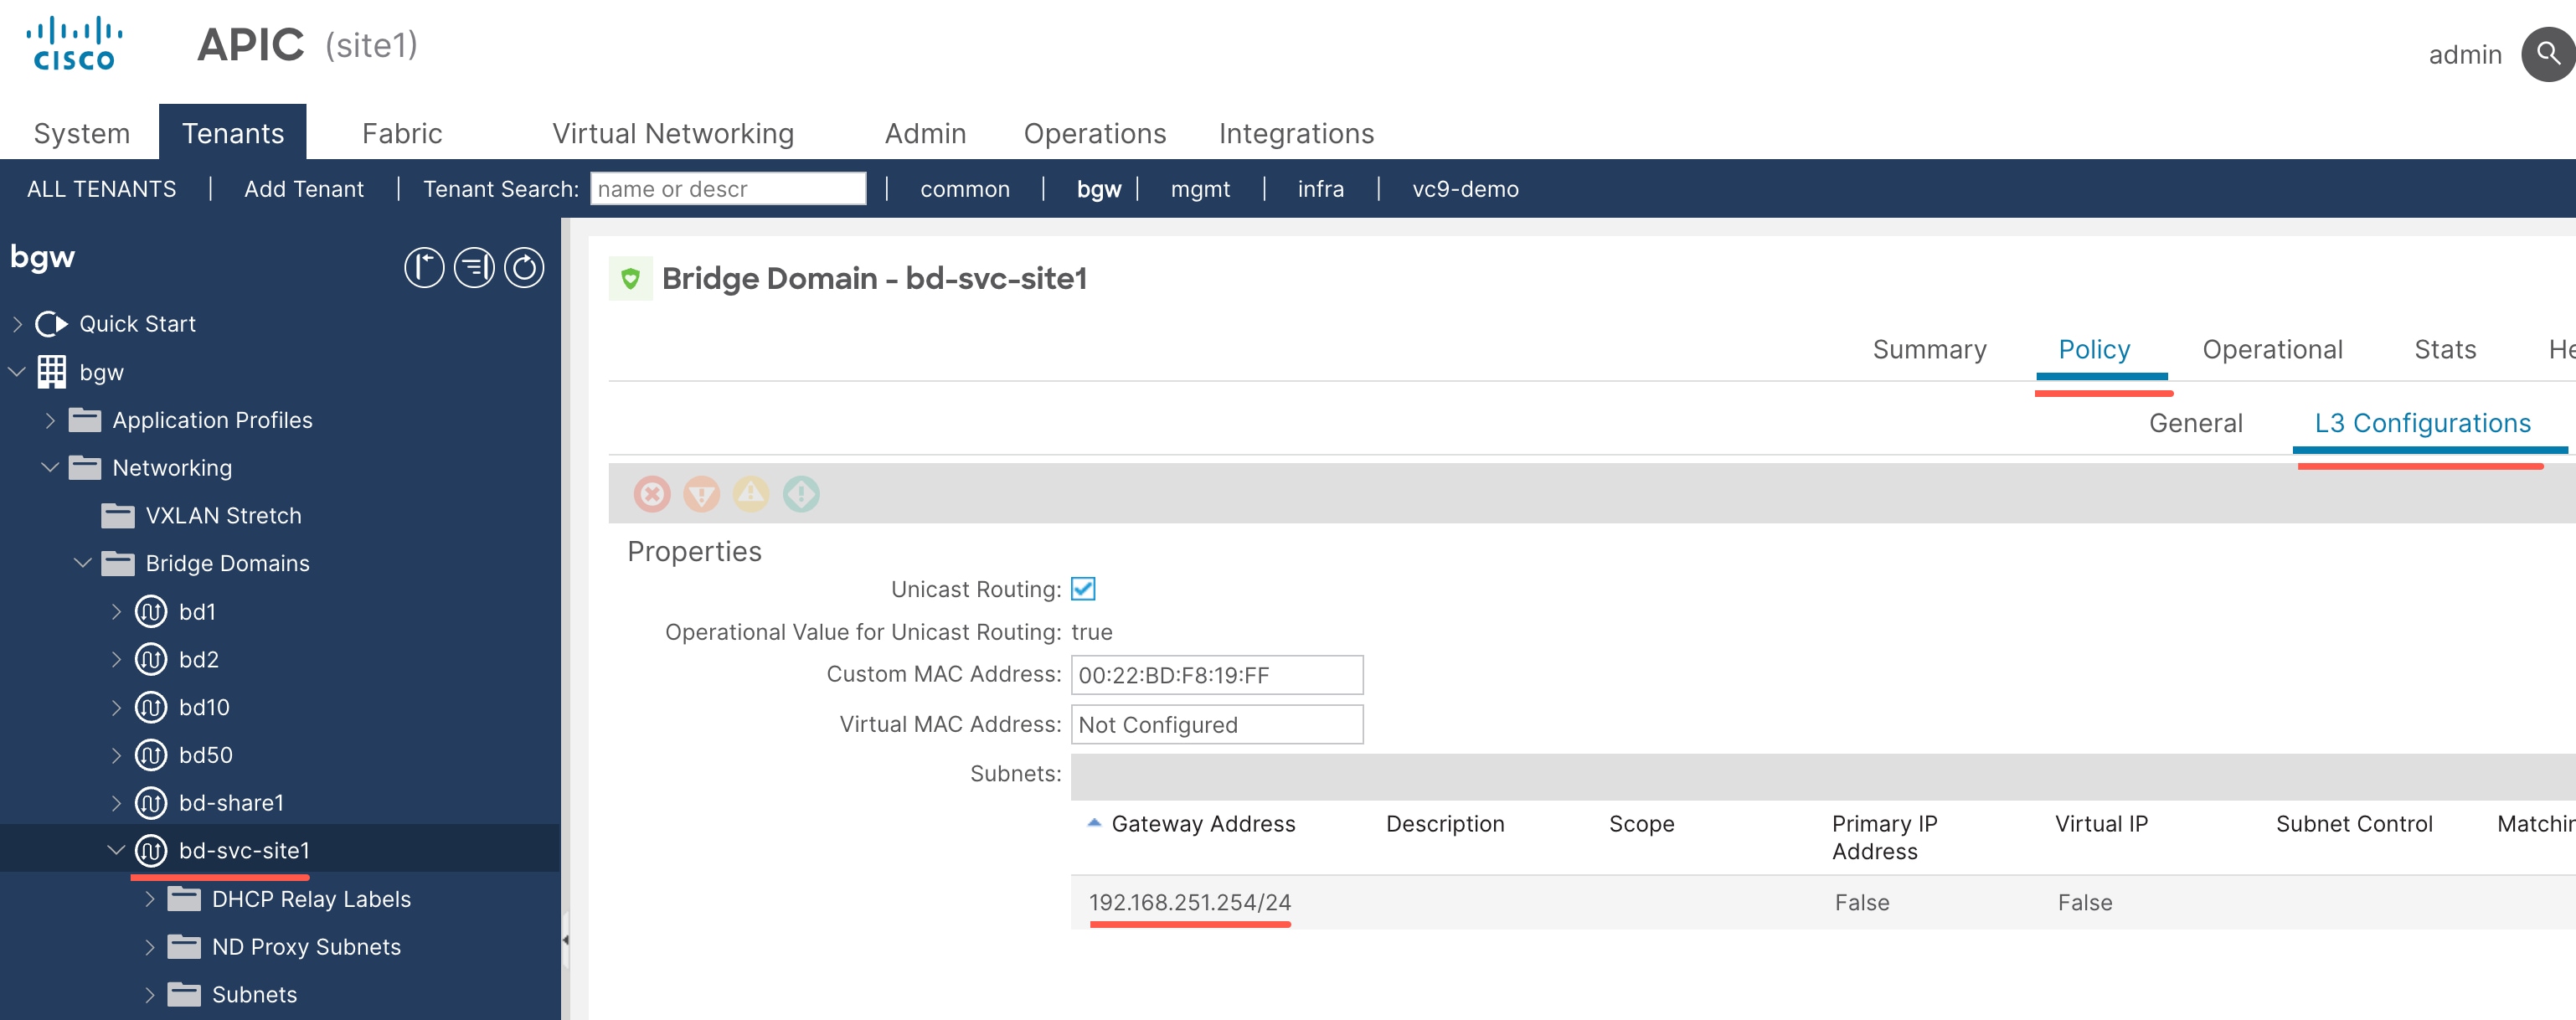Click the bd-share1 bridge domain icon
The height and width of the screenshot is (1020, 2576).
pos(151,803)
